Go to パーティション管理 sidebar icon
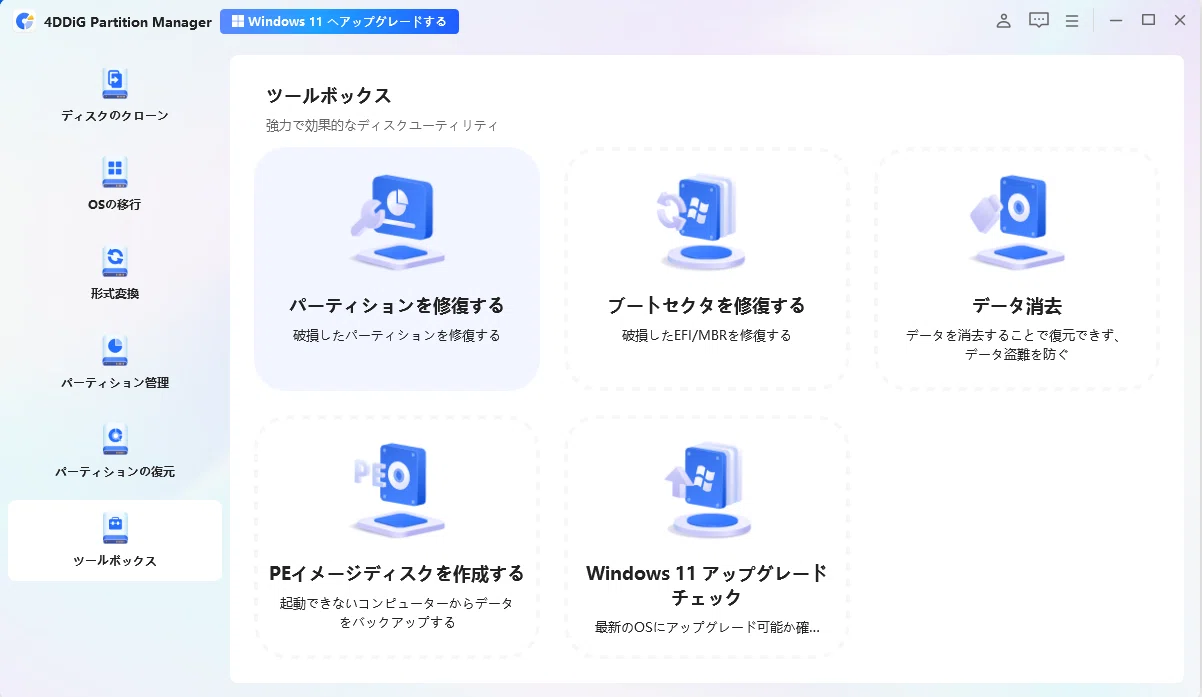 coord(115,350)
